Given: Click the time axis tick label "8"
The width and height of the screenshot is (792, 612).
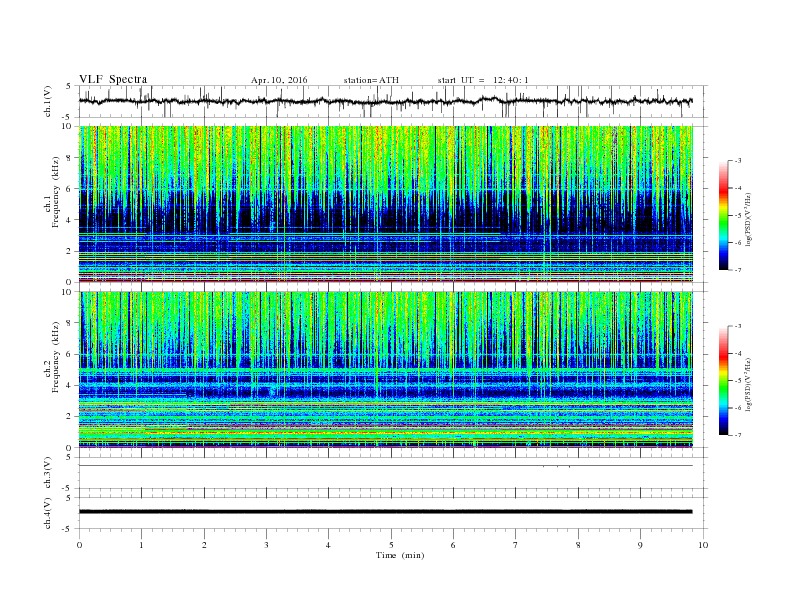Looking at the screenshot, I should (x=578, y=545).
